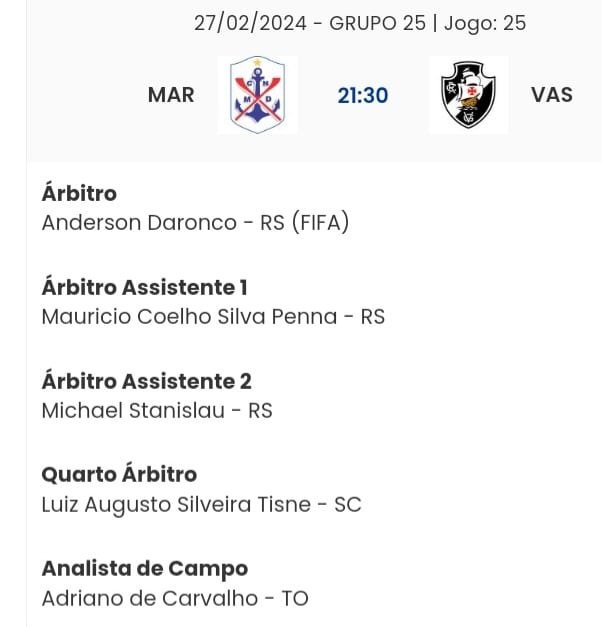The image size is (602, 627).
Task: Select the 21:30 kickoff time
Action: 362,95
